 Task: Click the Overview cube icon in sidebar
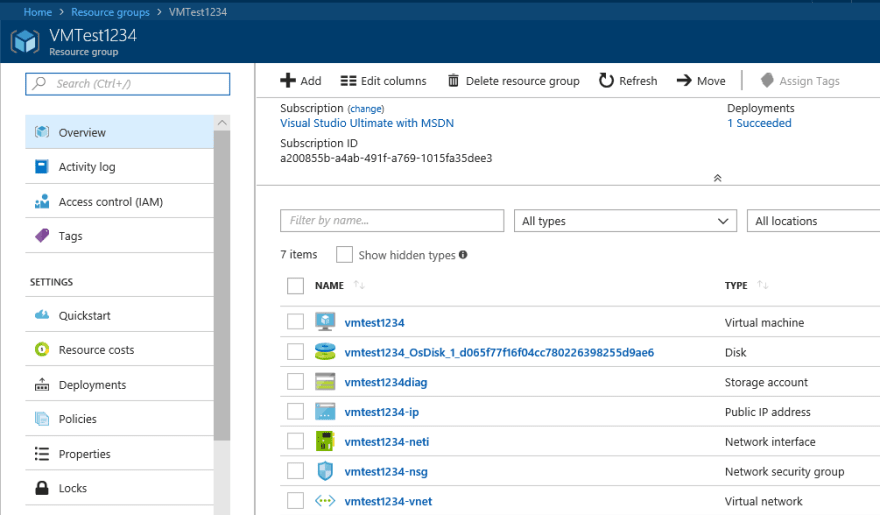[x=42, y=132]
